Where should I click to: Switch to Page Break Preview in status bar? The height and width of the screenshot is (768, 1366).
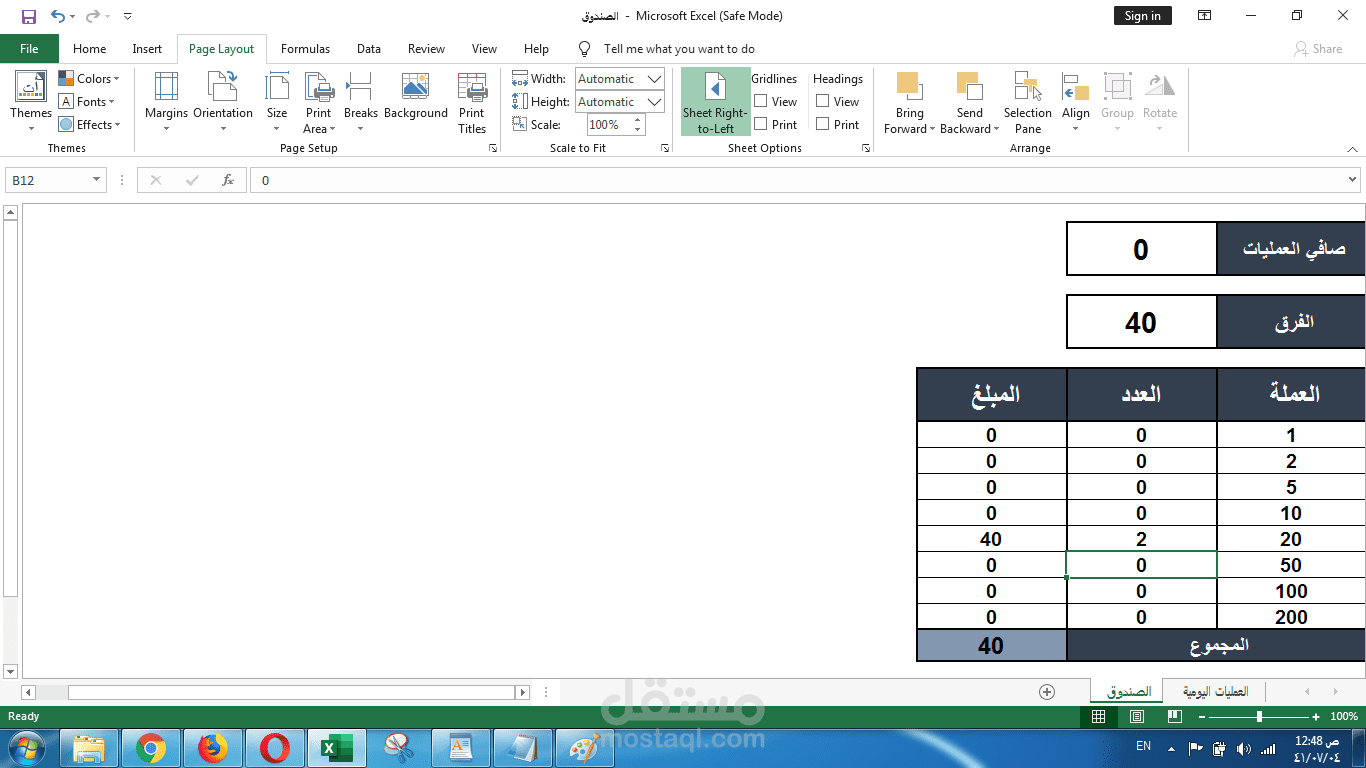pyautogui.click(x=1176, y=717)
